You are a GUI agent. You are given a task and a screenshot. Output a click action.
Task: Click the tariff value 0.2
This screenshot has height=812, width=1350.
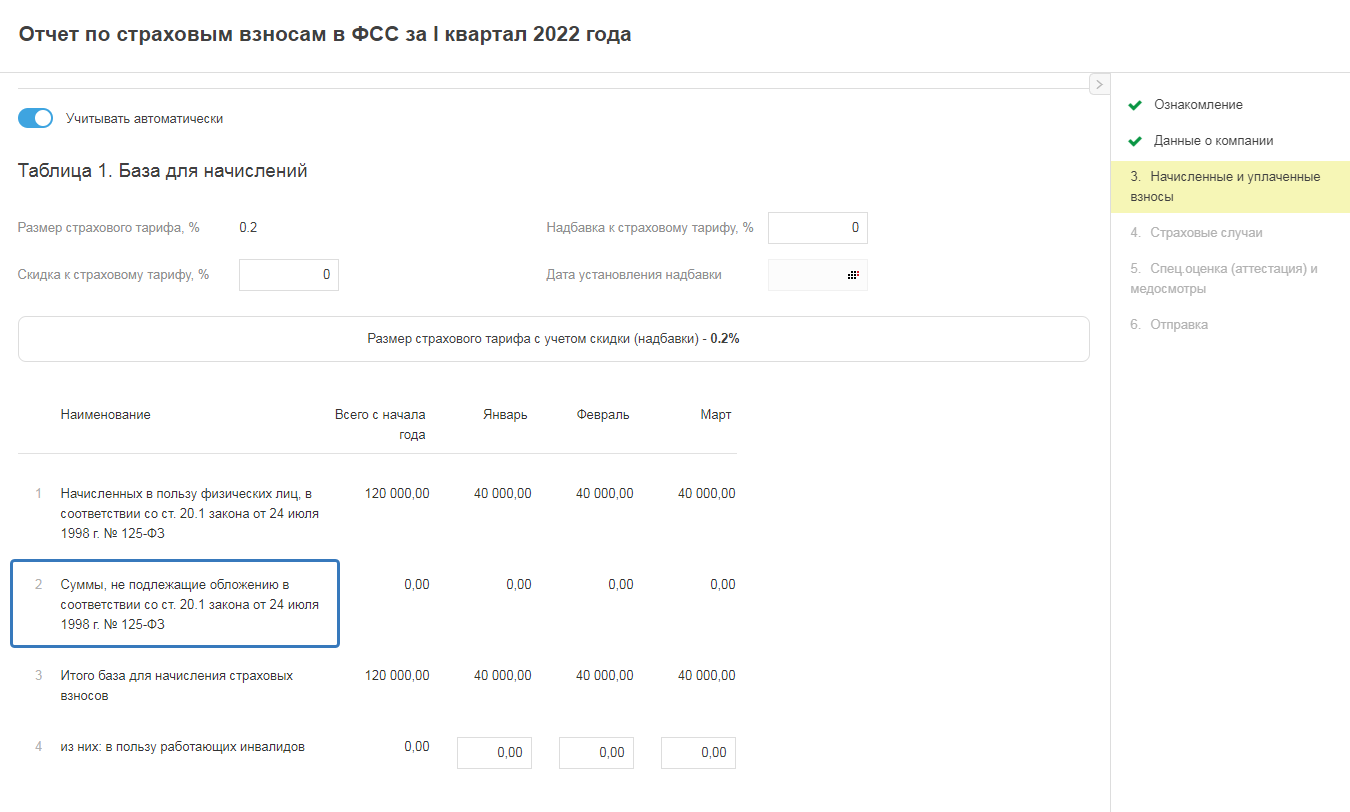[248, 228]
